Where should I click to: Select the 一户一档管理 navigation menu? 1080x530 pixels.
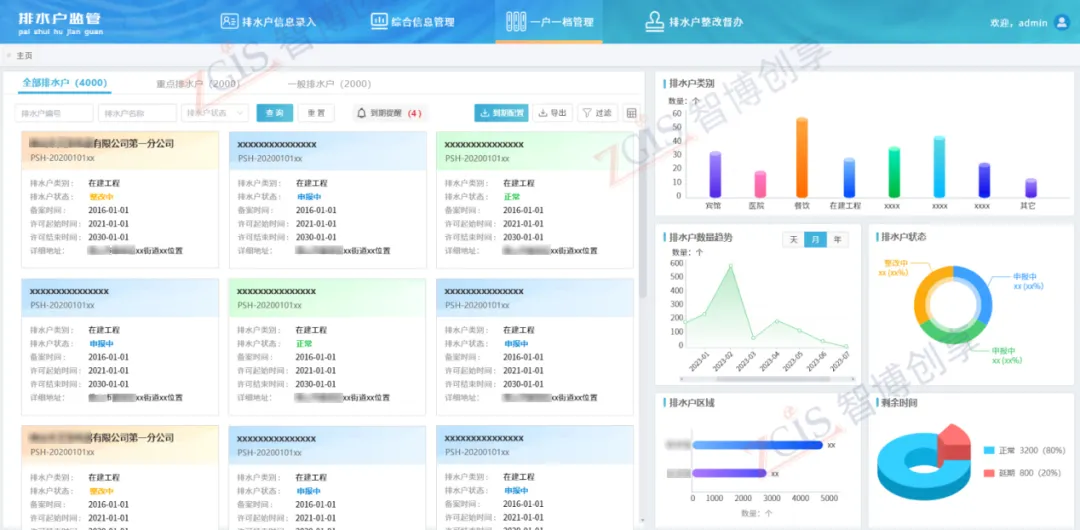[x=549, y=21]
